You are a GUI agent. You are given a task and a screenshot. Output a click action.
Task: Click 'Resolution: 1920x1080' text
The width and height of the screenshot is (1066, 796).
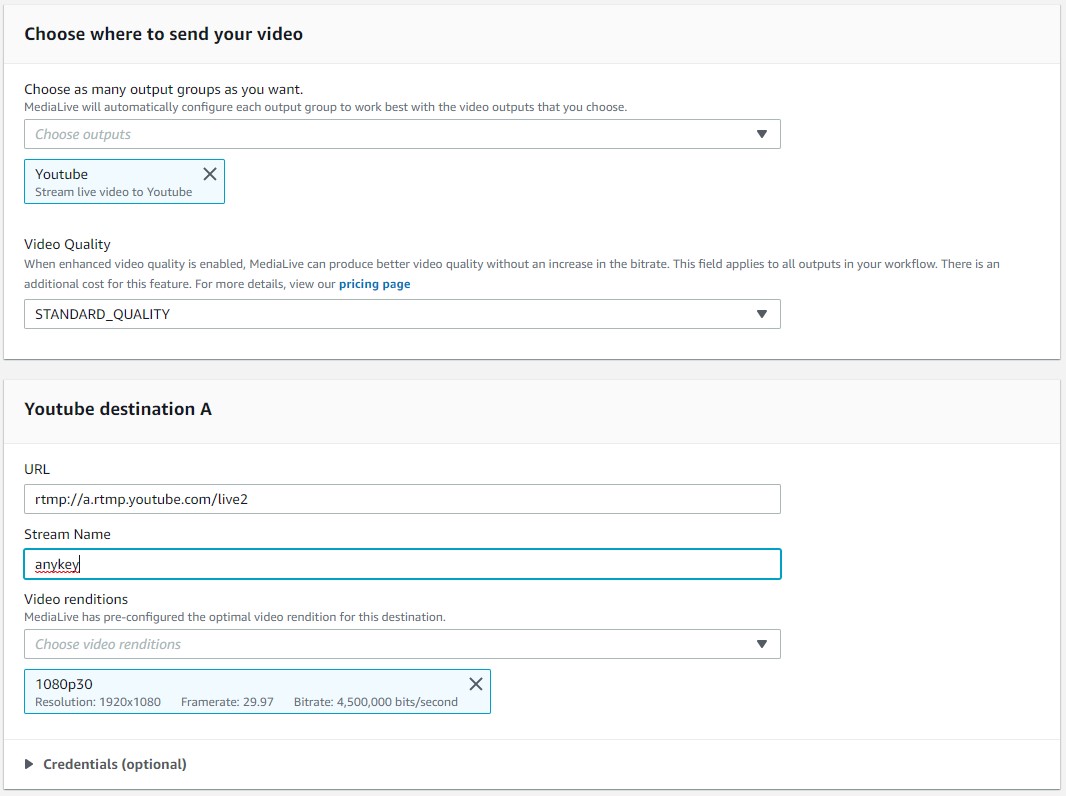(x=98, y=702)
